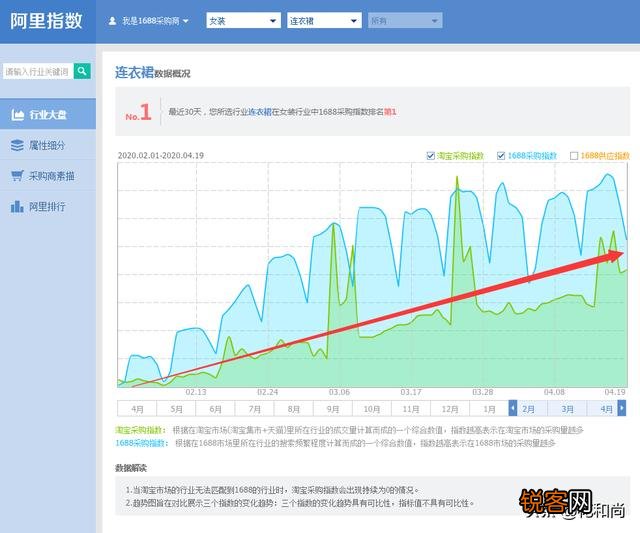This screenshot has height=533, width=640.
Task: Open the 连衣裙 subcategory dropdown
Action: click(324, 20)
